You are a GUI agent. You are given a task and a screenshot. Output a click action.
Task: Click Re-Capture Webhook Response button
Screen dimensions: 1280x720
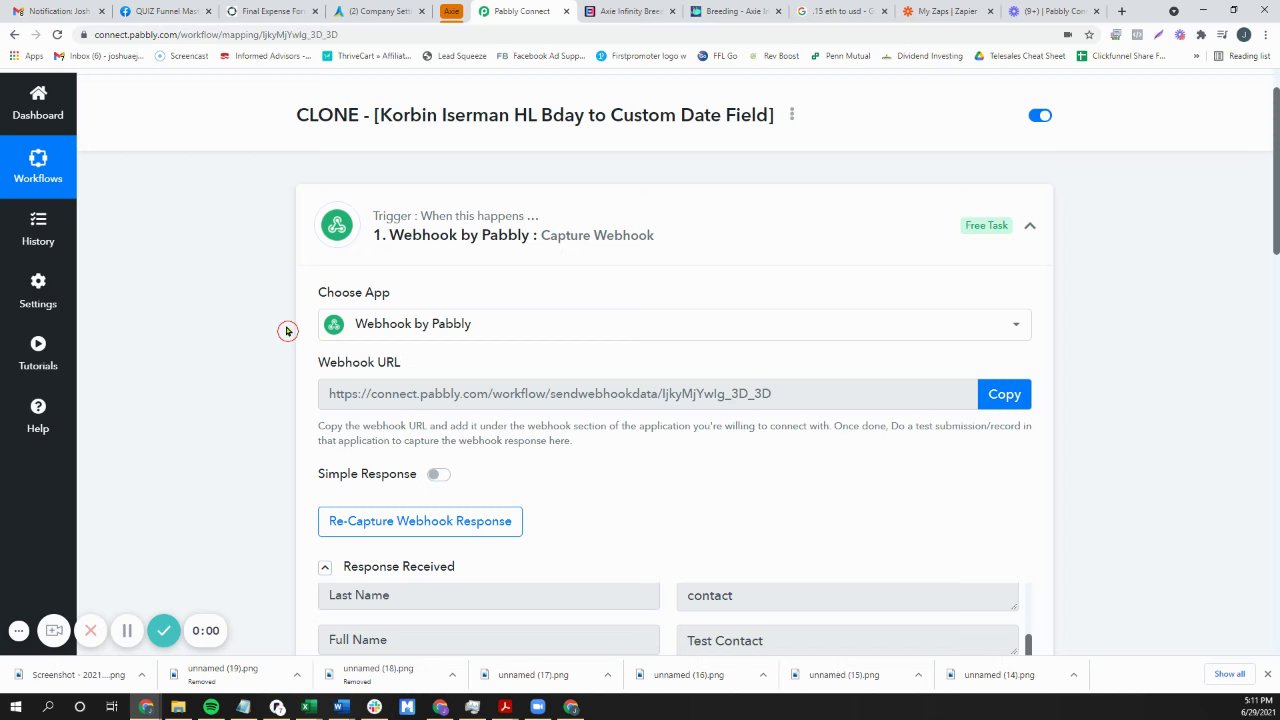point(420,521)
